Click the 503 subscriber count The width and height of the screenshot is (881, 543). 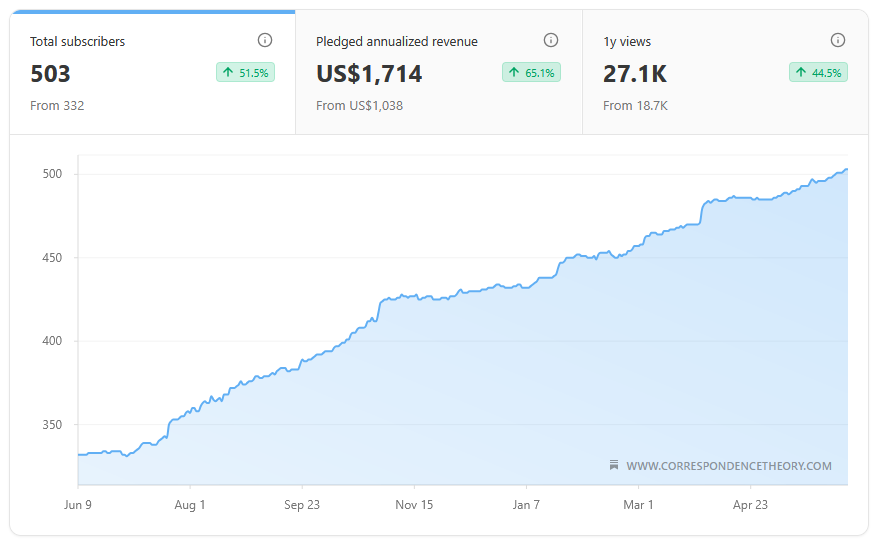pyautogui.click(x=50, y=74)
